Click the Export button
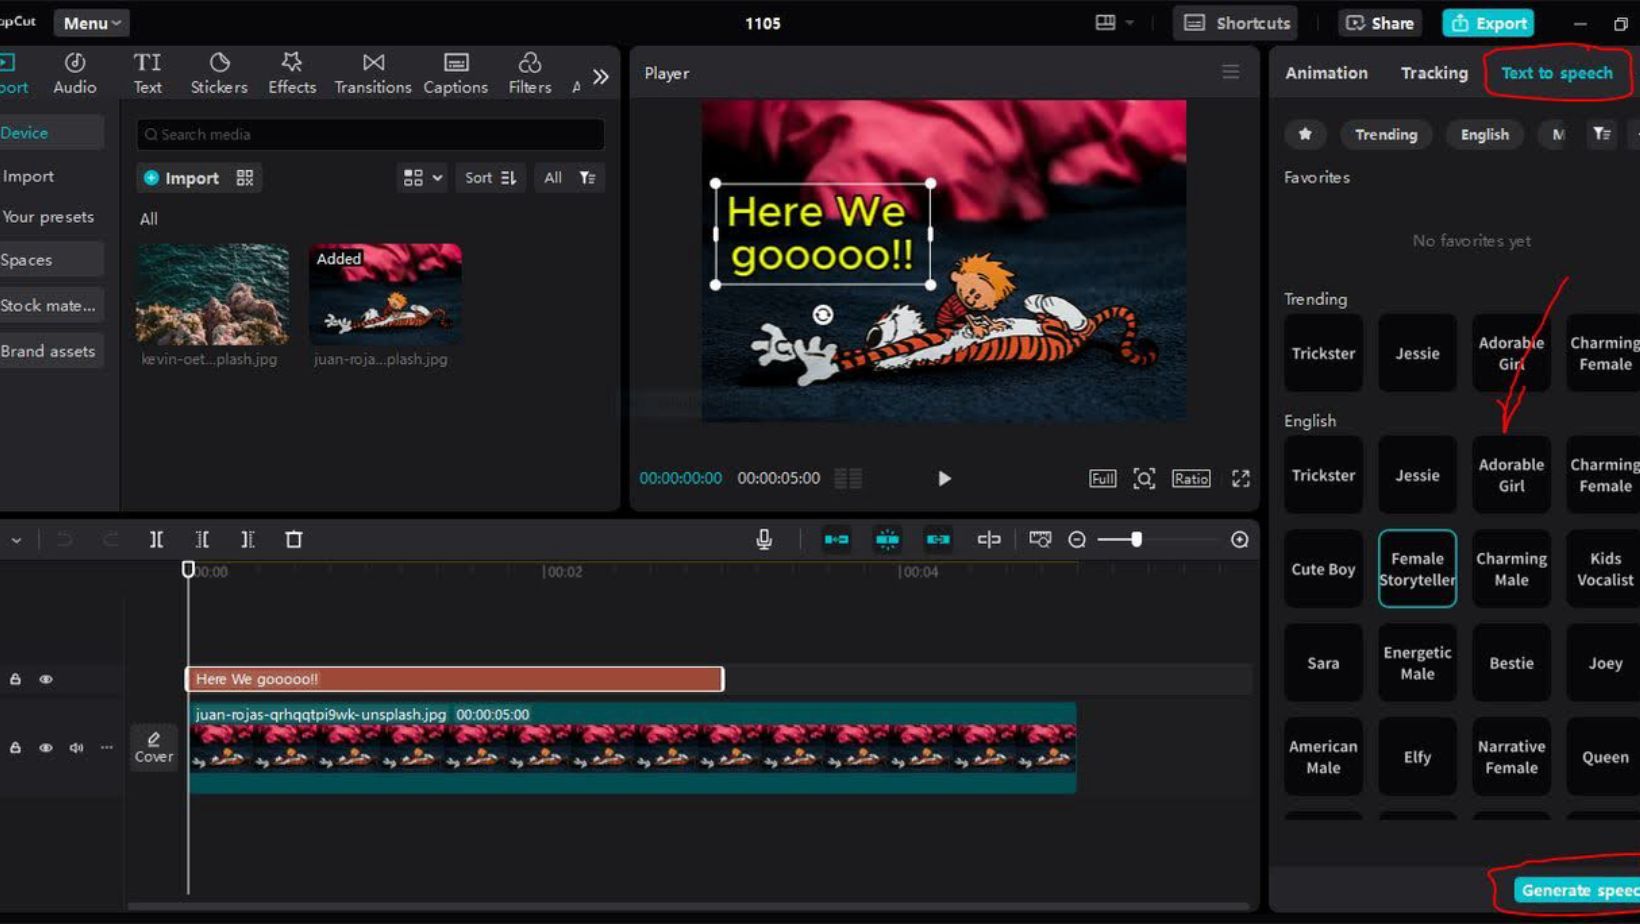This screenshot has width=1640, height=924. [1488, 22]
